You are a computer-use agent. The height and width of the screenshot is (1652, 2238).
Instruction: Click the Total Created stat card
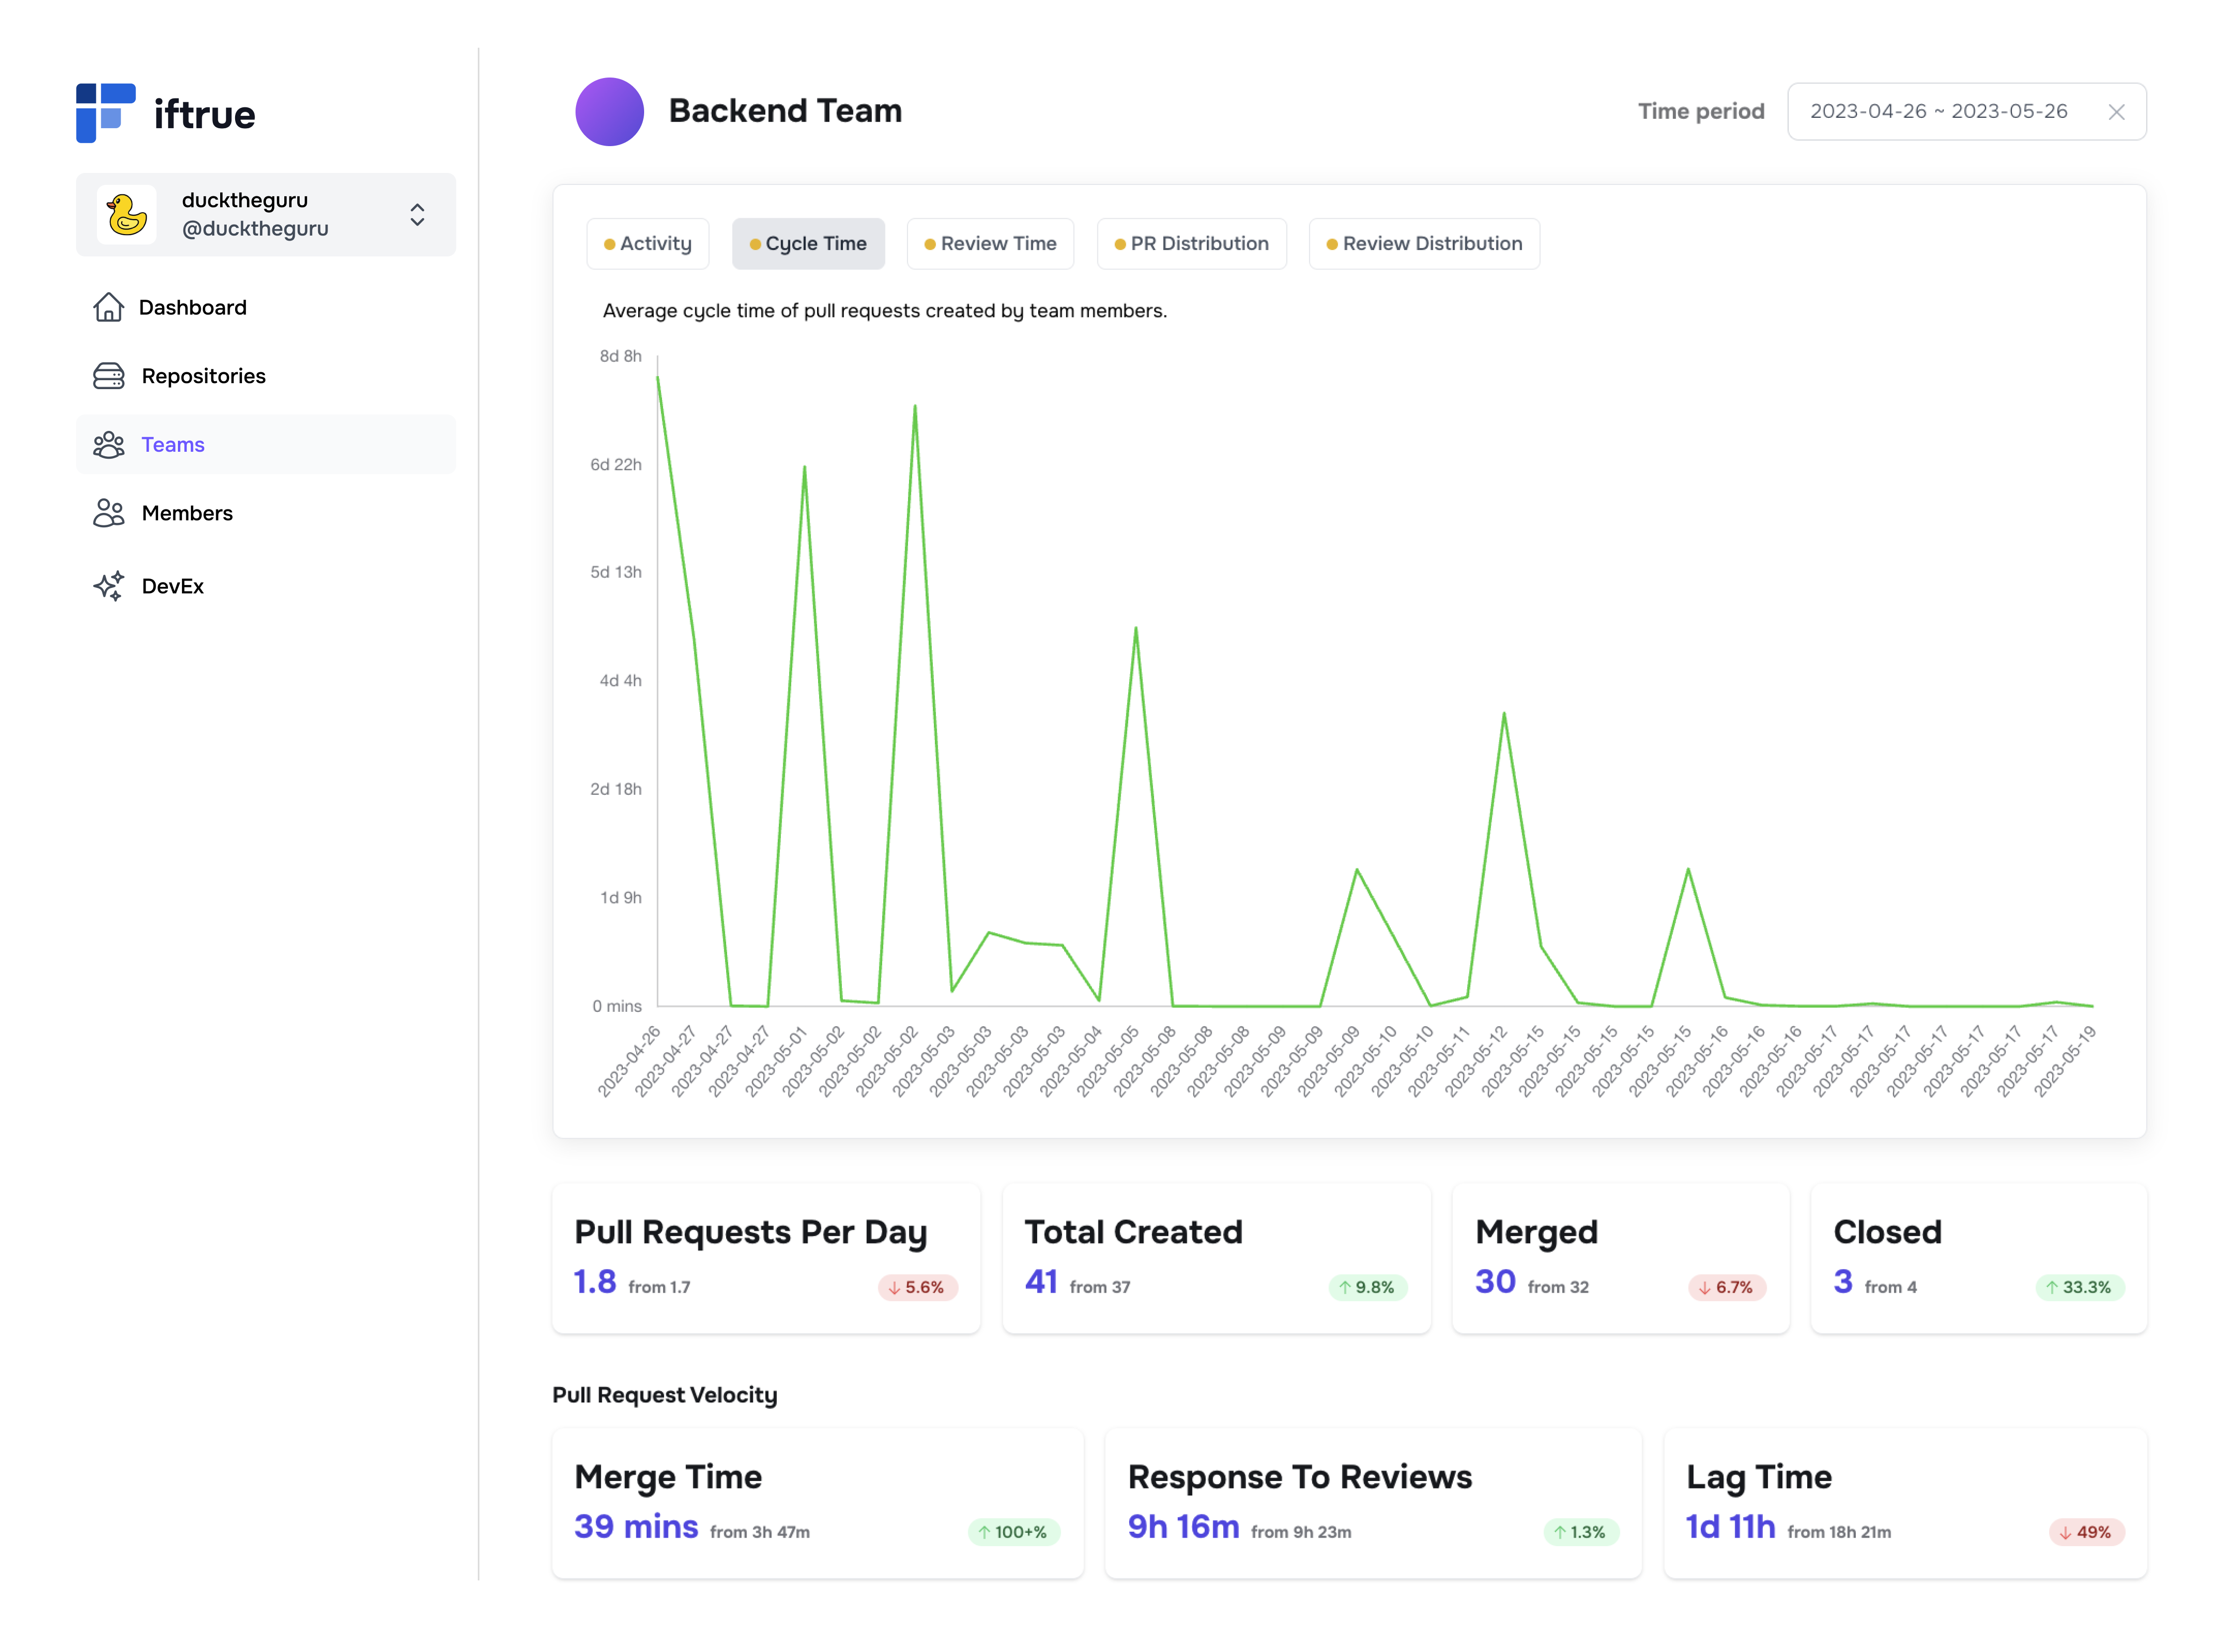(1216, 1258)
